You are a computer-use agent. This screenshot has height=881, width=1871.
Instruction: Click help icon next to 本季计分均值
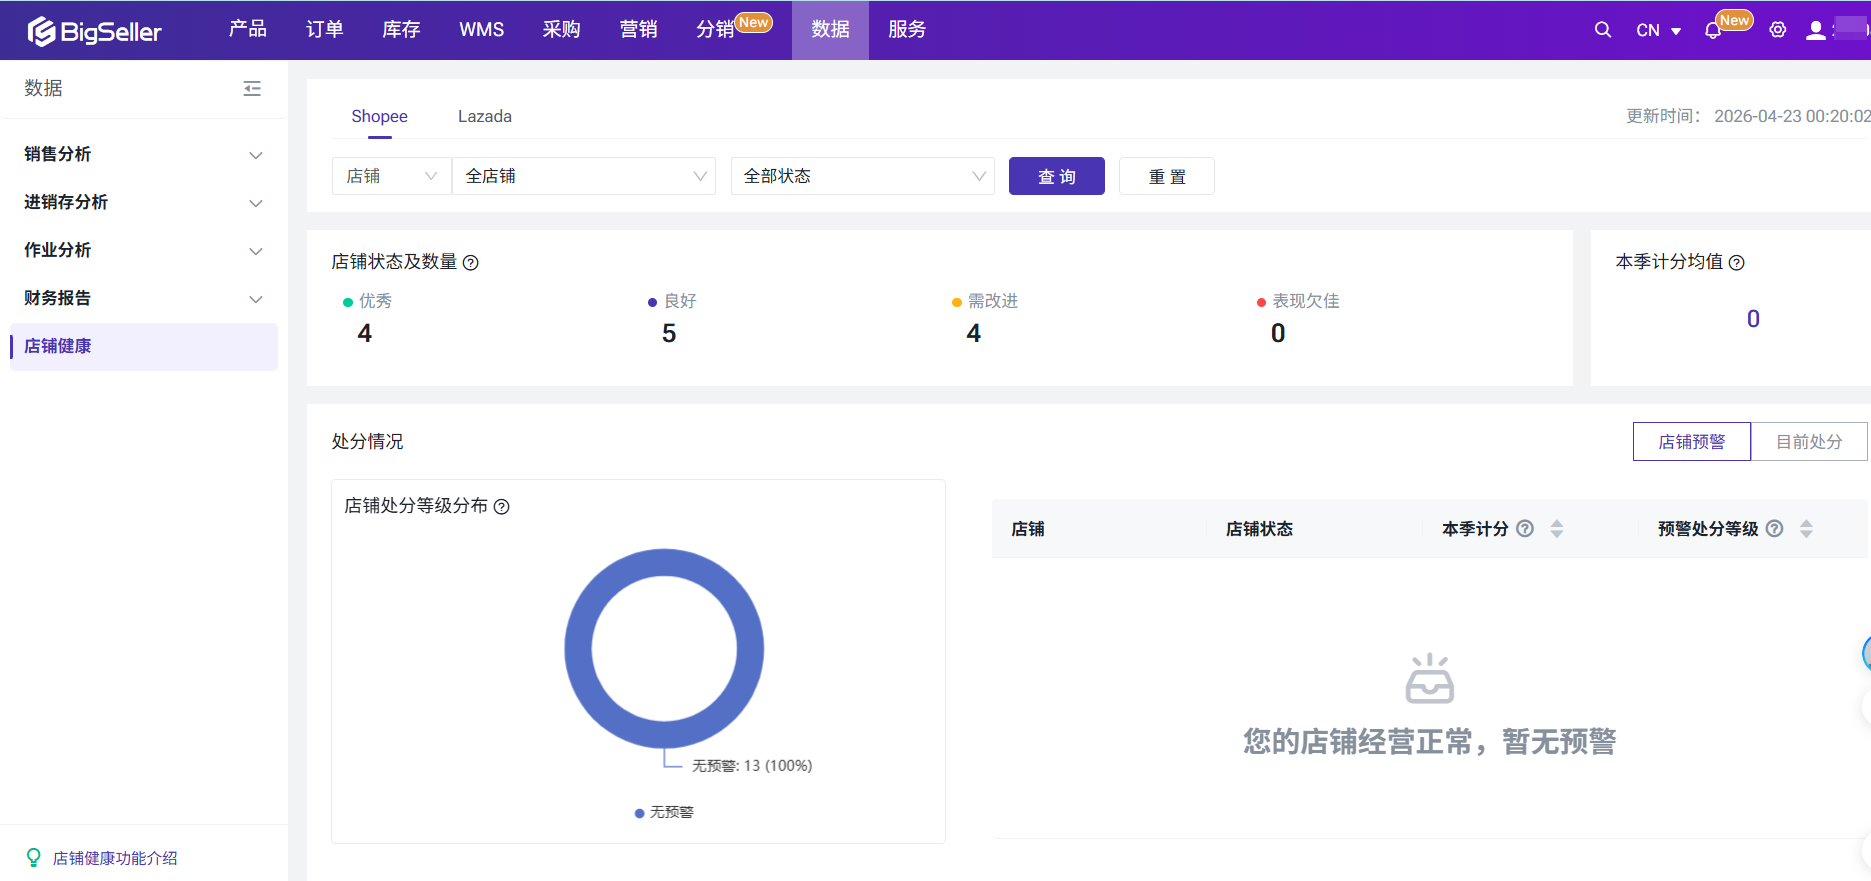[1737, 263]
